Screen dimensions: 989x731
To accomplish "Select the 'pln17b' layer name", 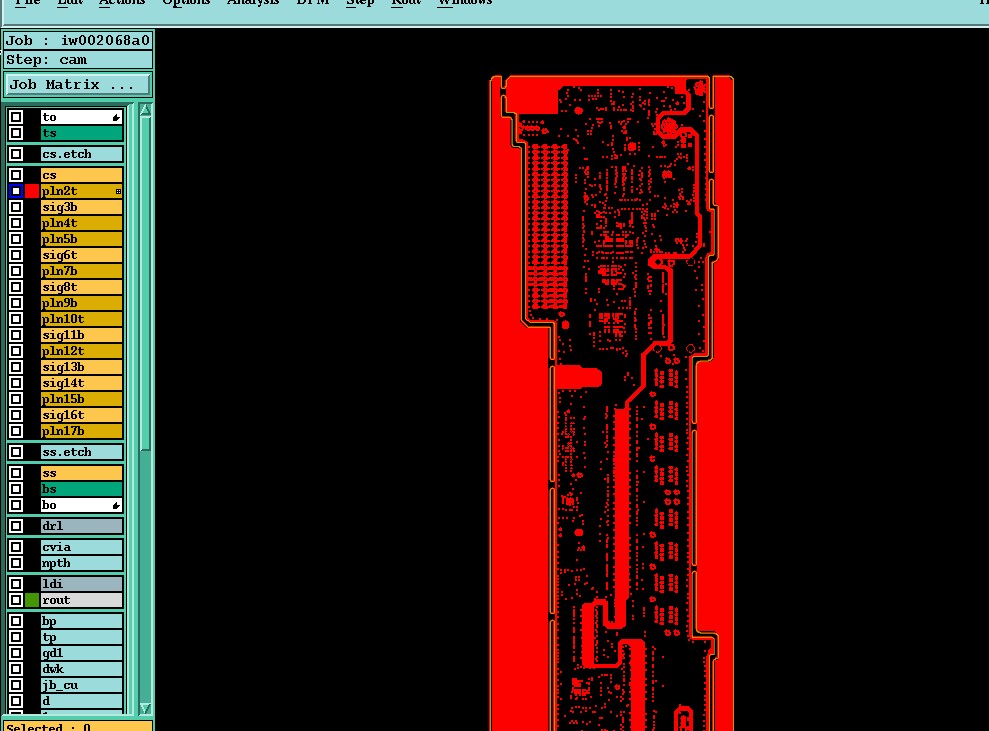I will [81, 431].
